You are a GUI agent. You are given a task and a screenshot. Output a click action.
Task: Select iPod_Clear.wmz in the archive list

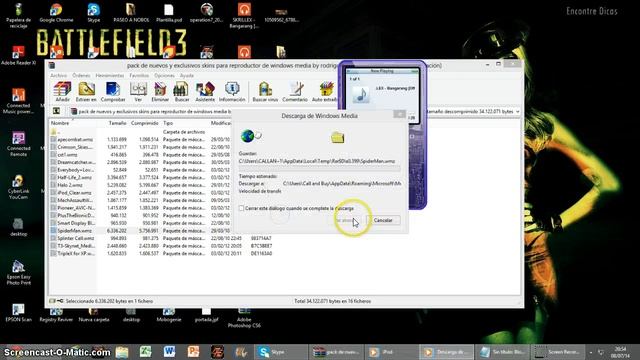tap(74, 193)
